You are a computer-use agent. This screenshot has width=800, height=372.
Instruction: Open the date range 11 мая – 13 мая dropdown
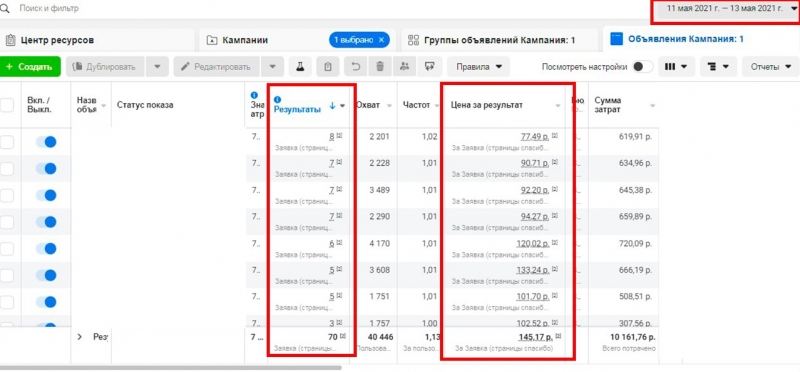(728, 9)
